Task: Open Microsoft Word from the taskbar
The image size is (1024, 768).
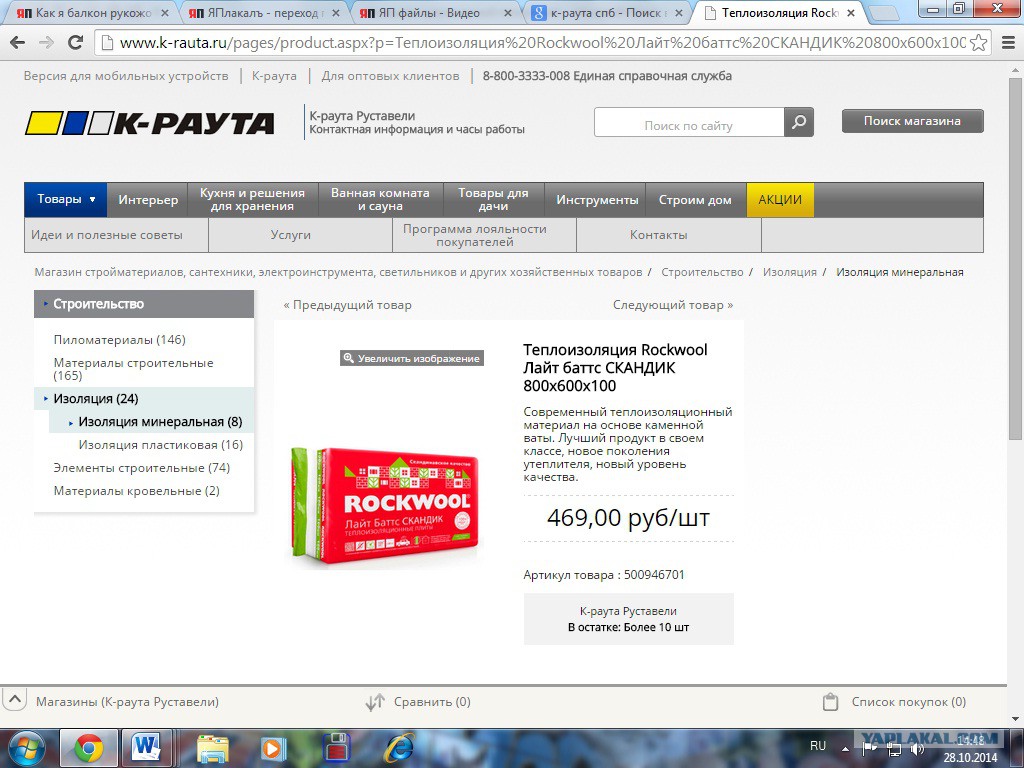Action: pyautogui.click(x=146, y=748)
